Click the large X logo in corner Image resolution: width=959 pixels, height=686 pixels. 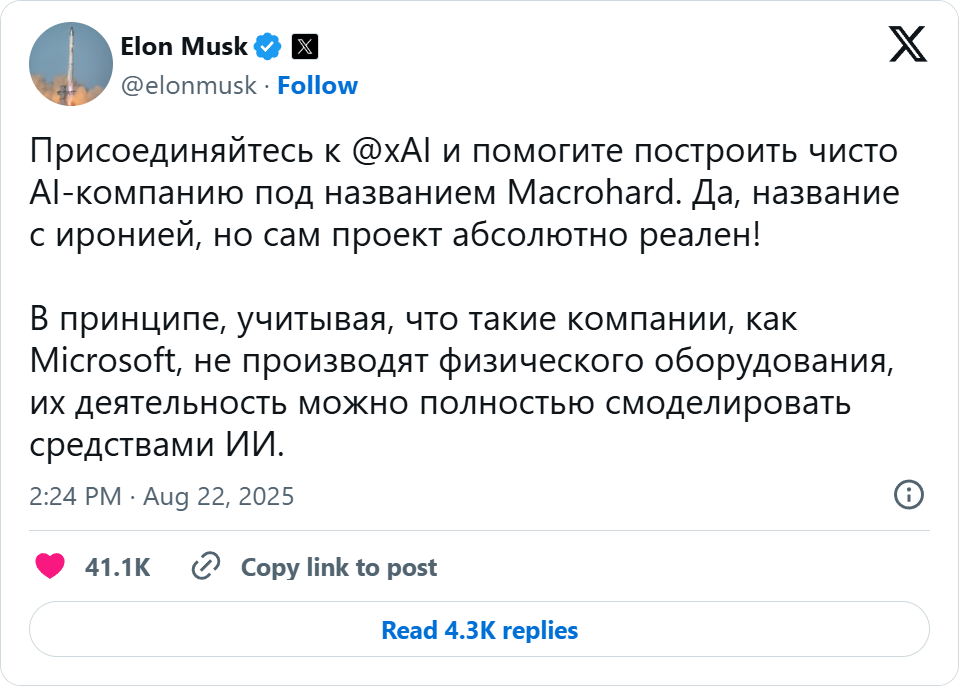[907, 46]
